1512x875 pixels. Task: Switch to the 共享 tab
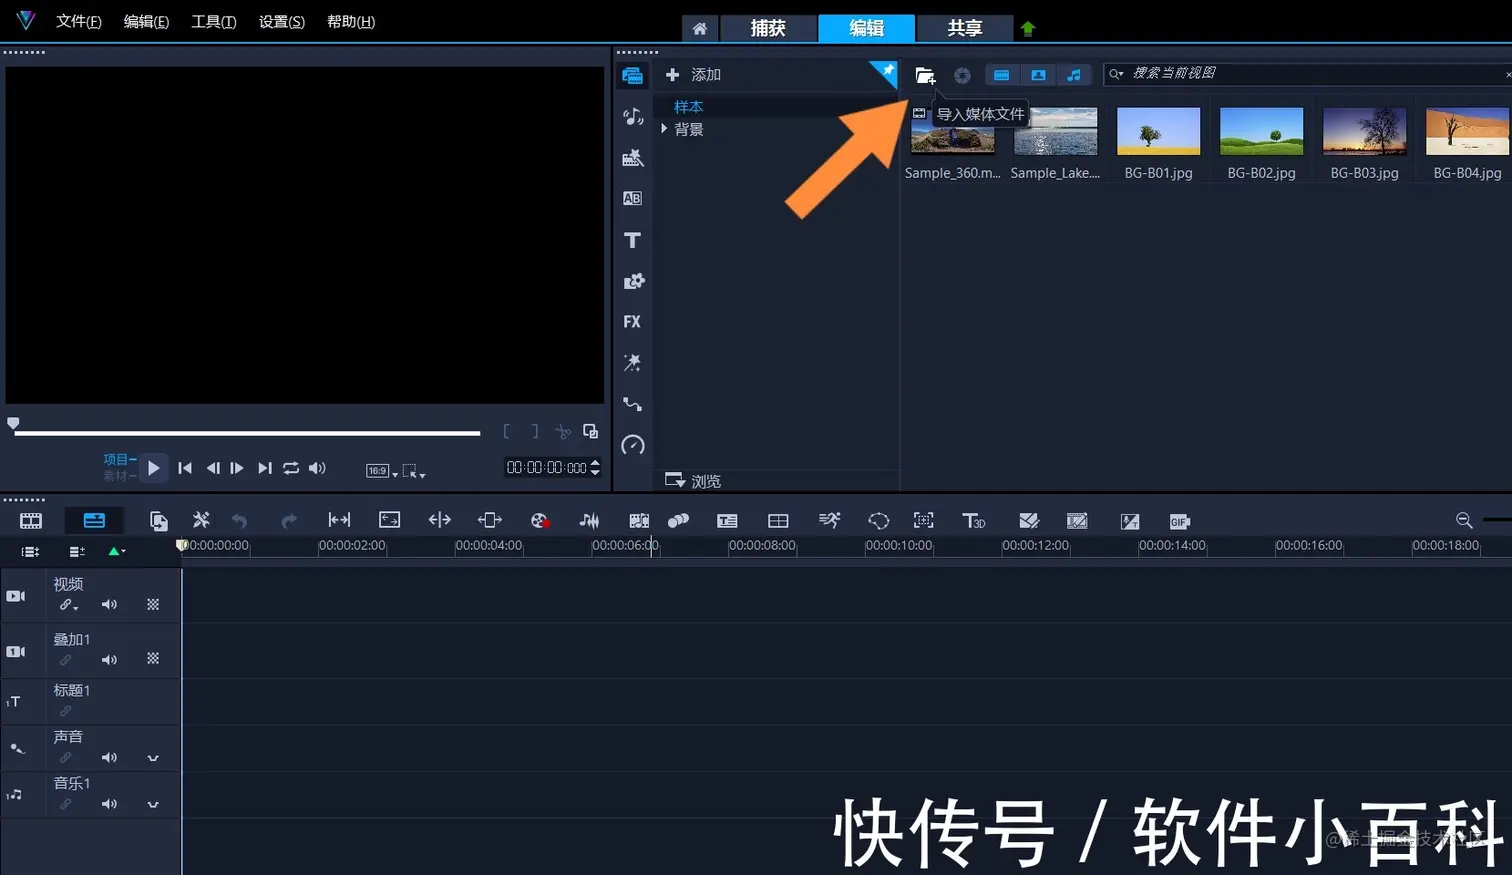(965, 28)
